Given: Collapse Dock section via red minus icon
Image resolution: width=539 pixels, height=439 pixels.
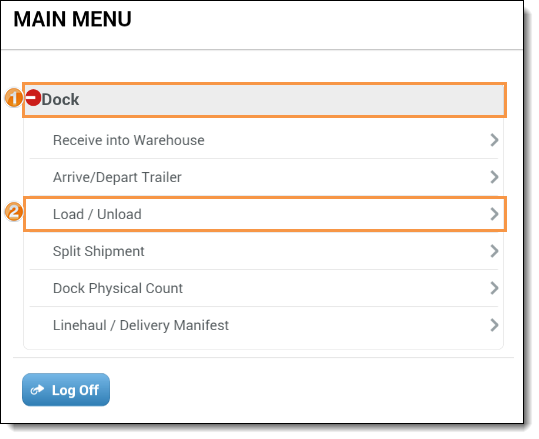Looking at the screenshot, I should pyautogui.click(x=34, y=97).
